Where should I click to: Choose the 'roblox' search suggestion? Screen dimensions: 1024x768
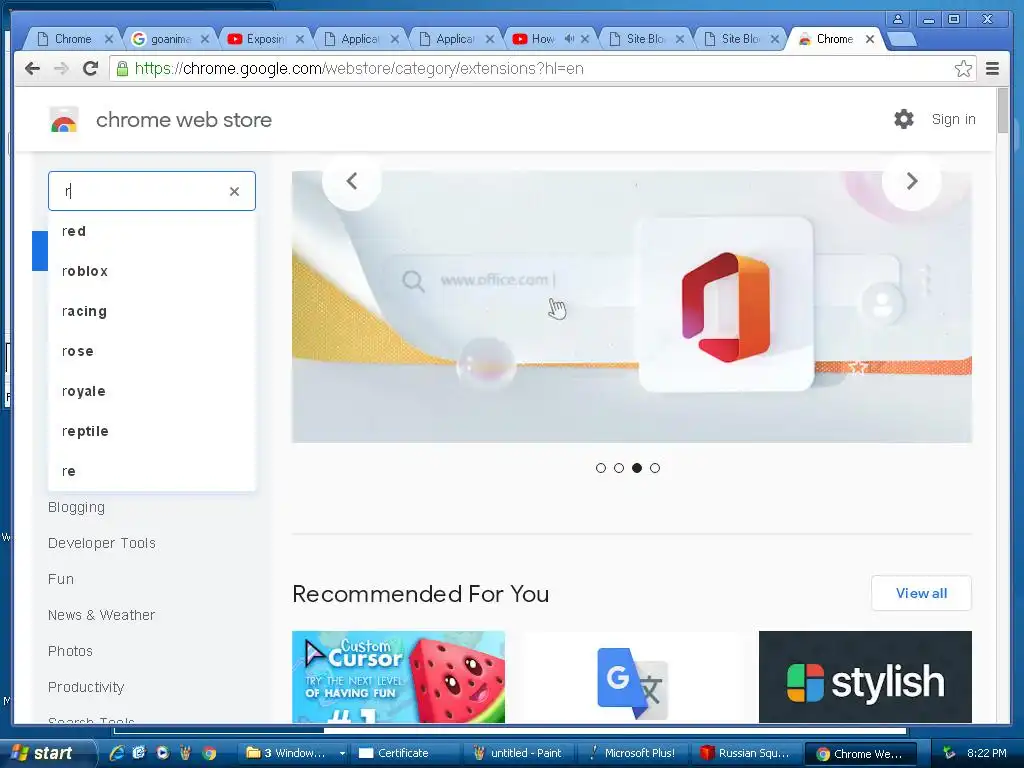152,271
